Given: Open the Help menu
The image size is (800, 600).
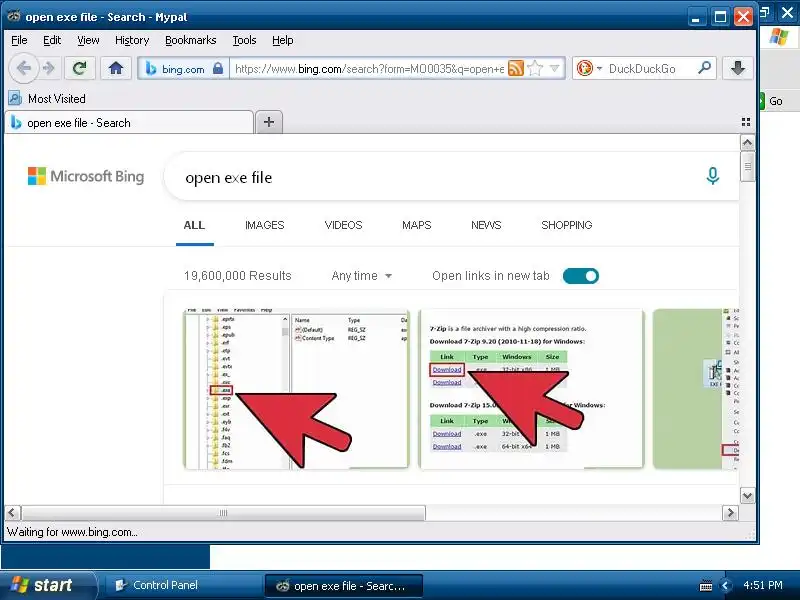Looking at the screenshot, I should pos(283,40).
